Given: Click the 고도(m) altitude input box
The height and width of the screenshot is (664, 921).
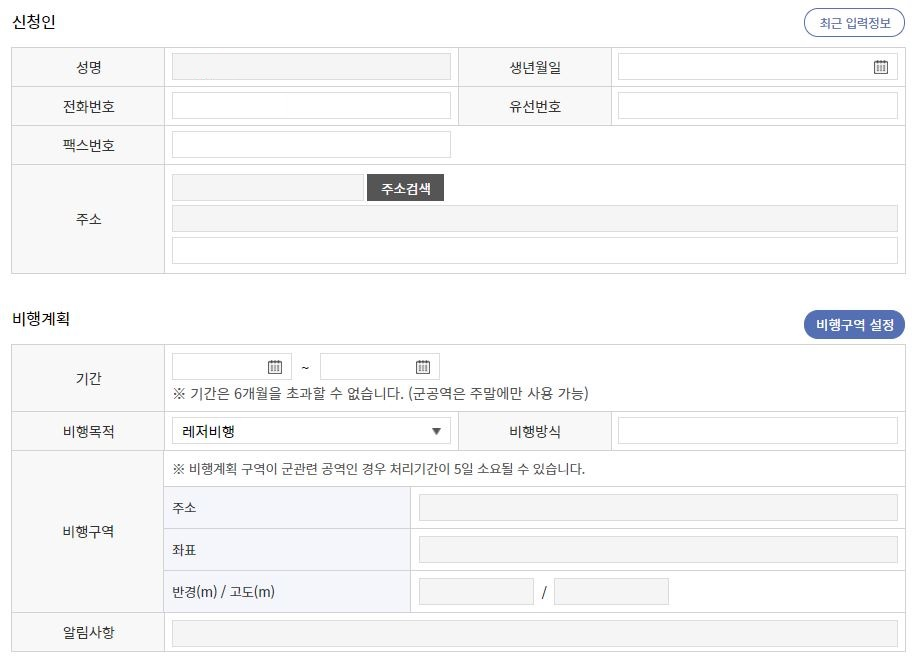Looking at the screenshot, I should pyautogui.click(x=611, y=592).
